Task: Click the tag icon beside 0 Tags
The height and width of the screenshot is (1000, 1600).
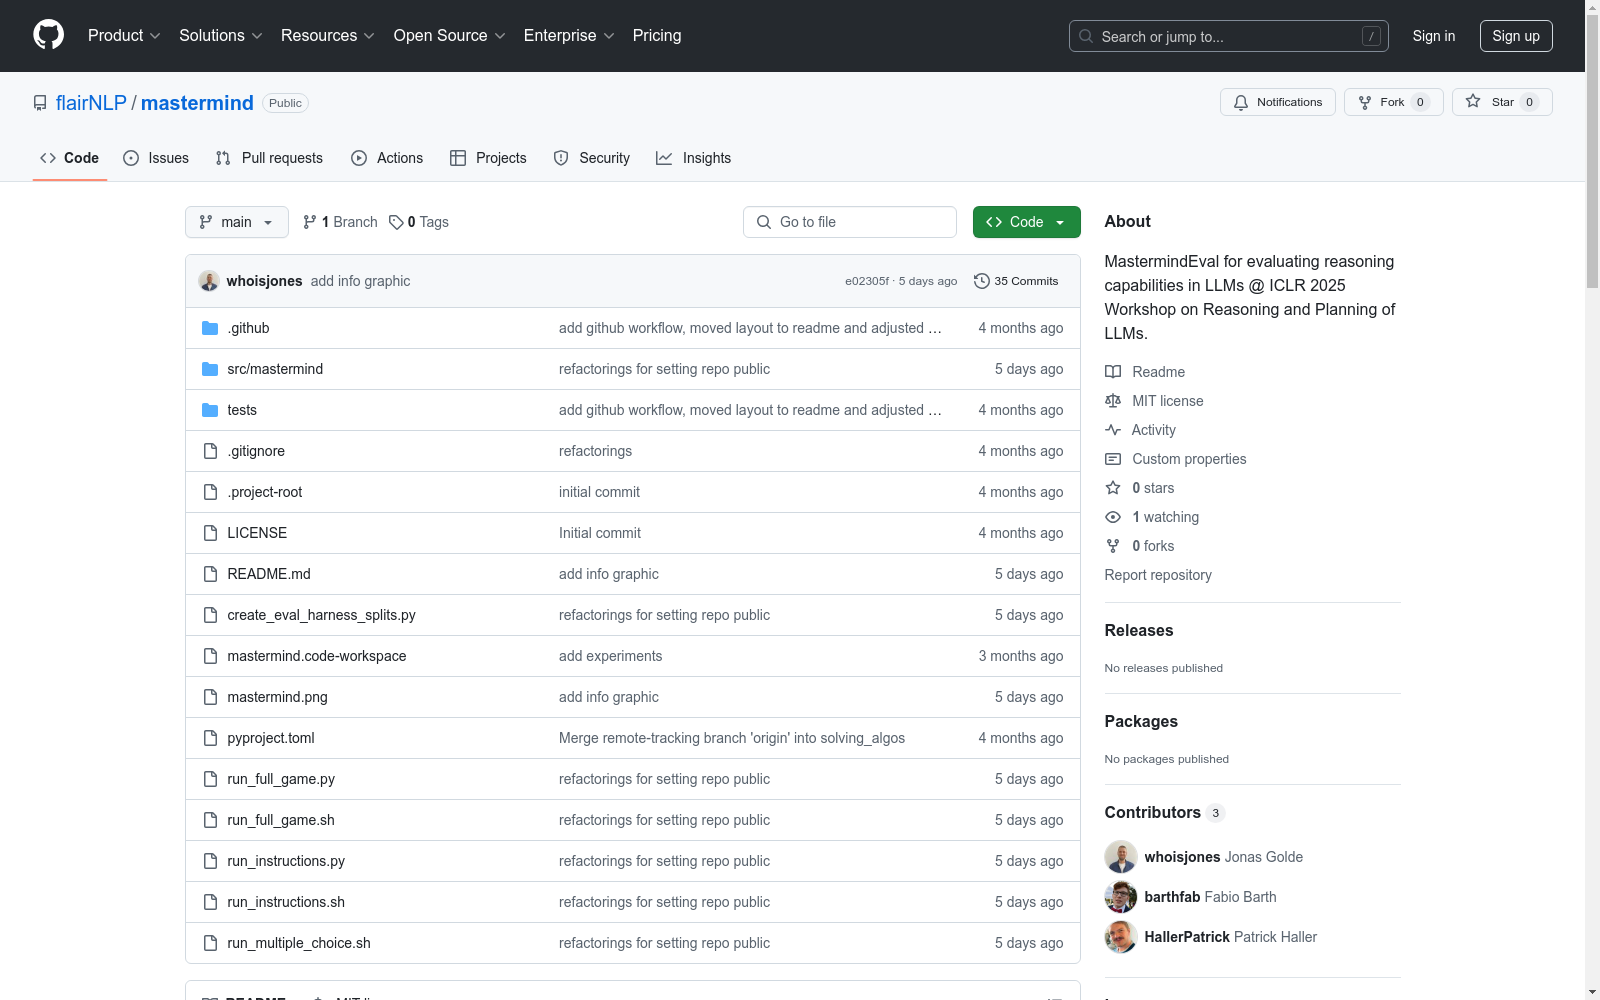Action: coord(396,222)
